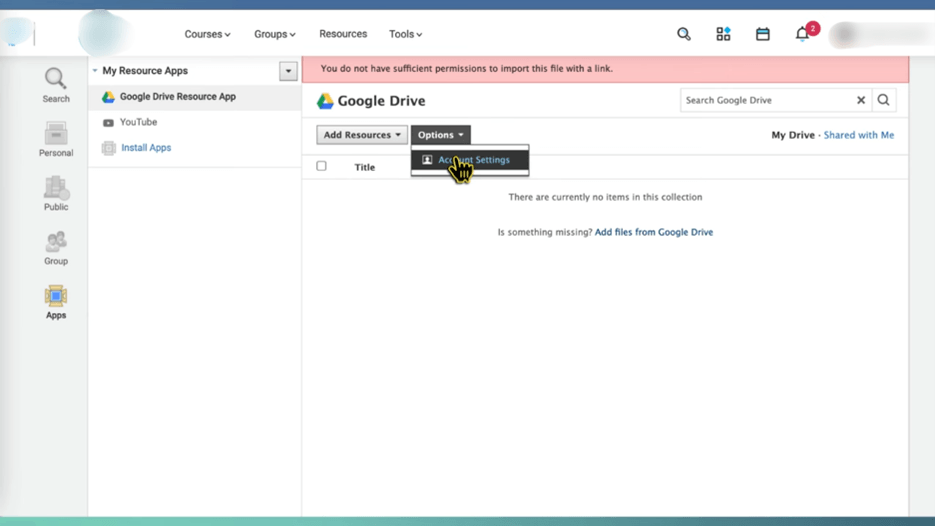Click the insufficient permissions error banner
The image size is (935, 526).
[605, 69]
